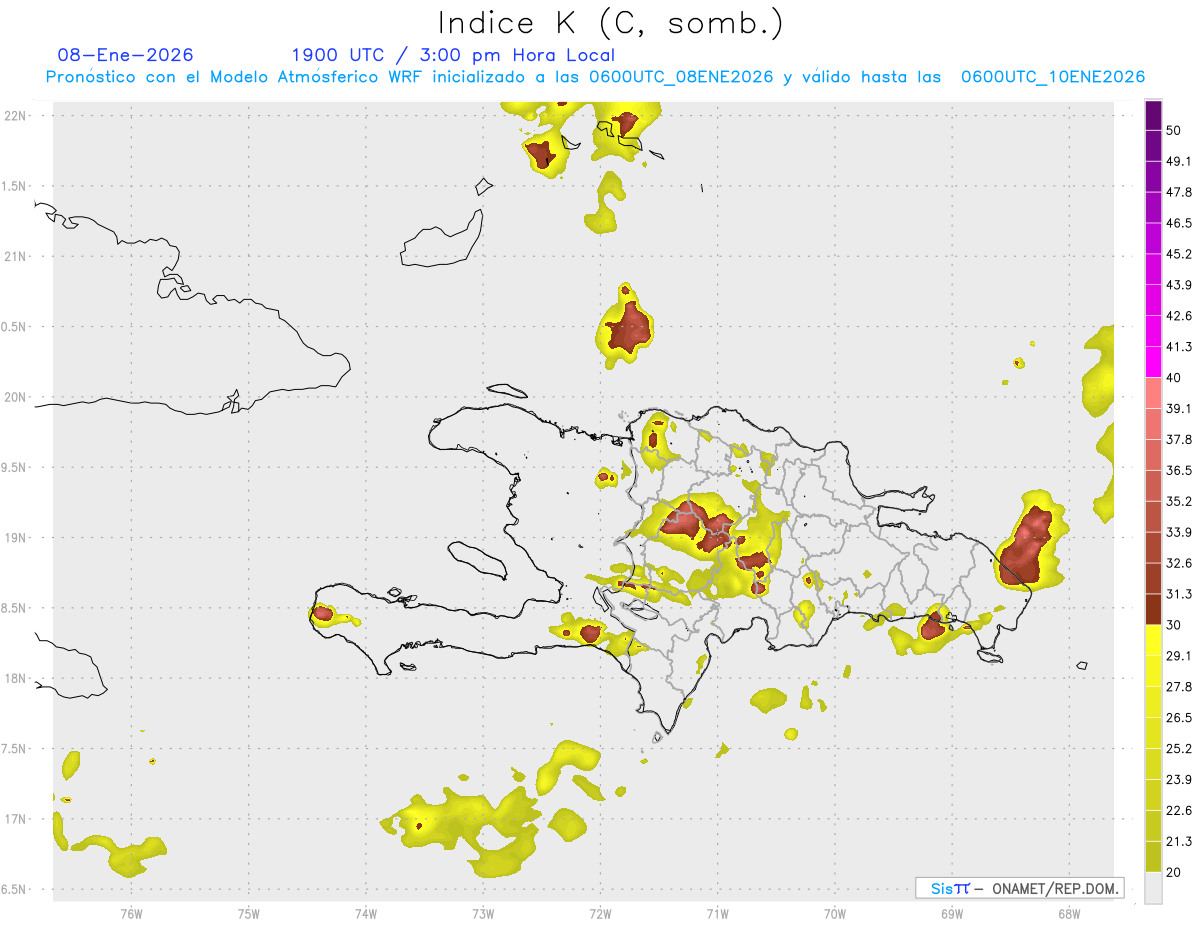Click the "25.2" color scale value

pyautogui.click(x=1179, y=748)
